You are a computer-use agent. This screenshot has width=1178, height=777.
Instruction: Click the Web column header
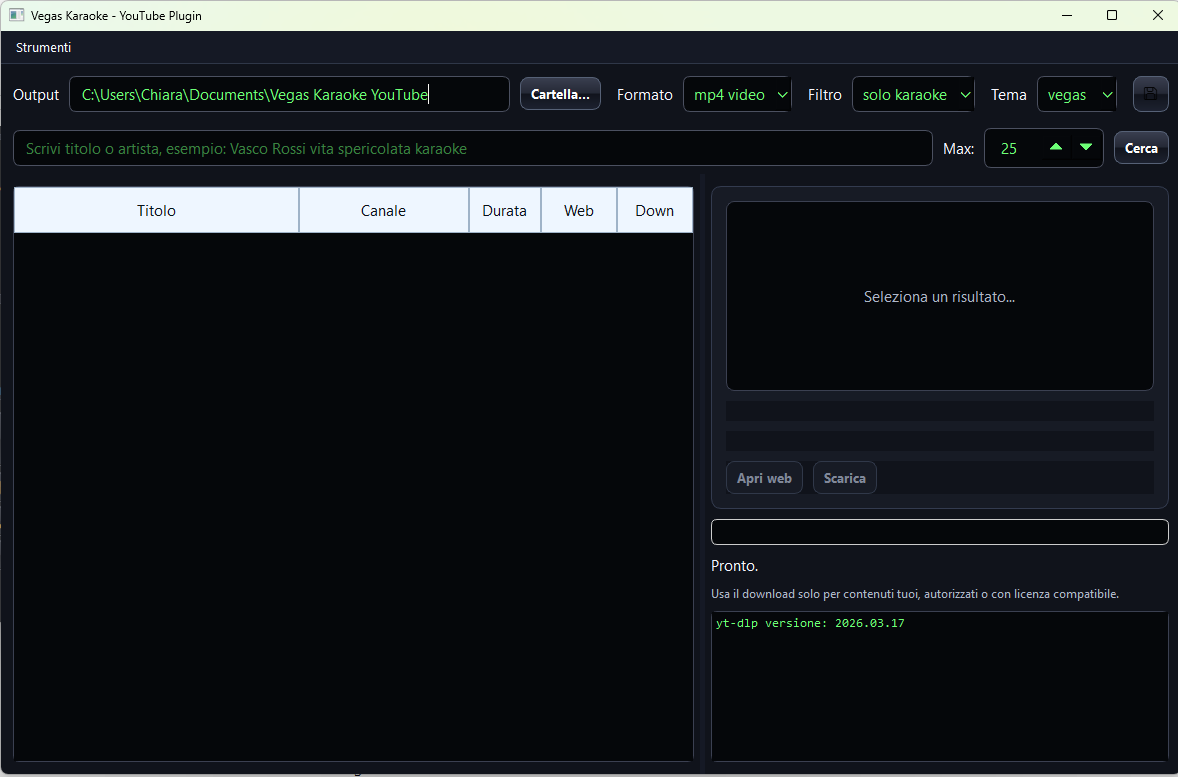click(578, 210)
